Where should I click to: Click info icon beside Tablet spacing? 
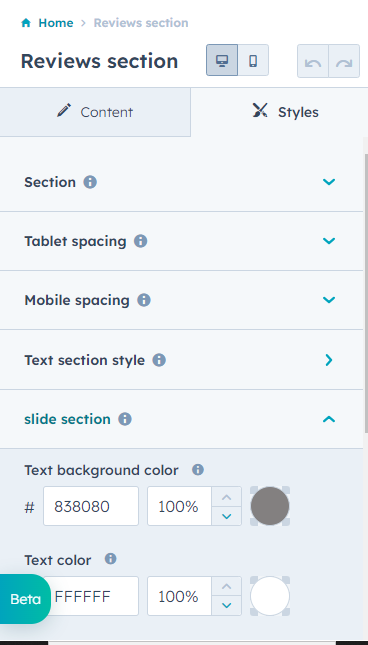(141, 241)
